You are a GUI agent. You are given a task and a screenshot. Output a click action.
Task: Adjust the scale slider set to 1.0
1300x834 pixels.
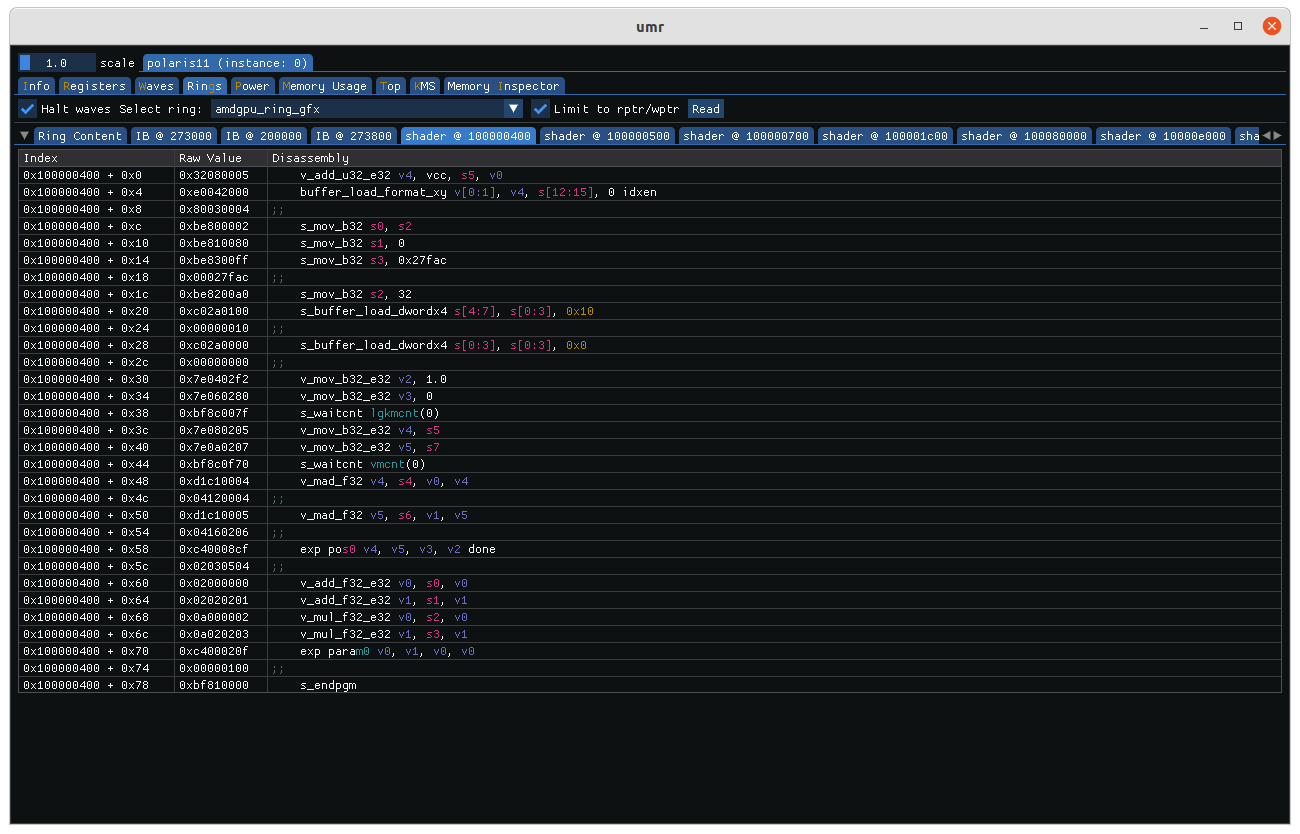(x=57, y=62)
